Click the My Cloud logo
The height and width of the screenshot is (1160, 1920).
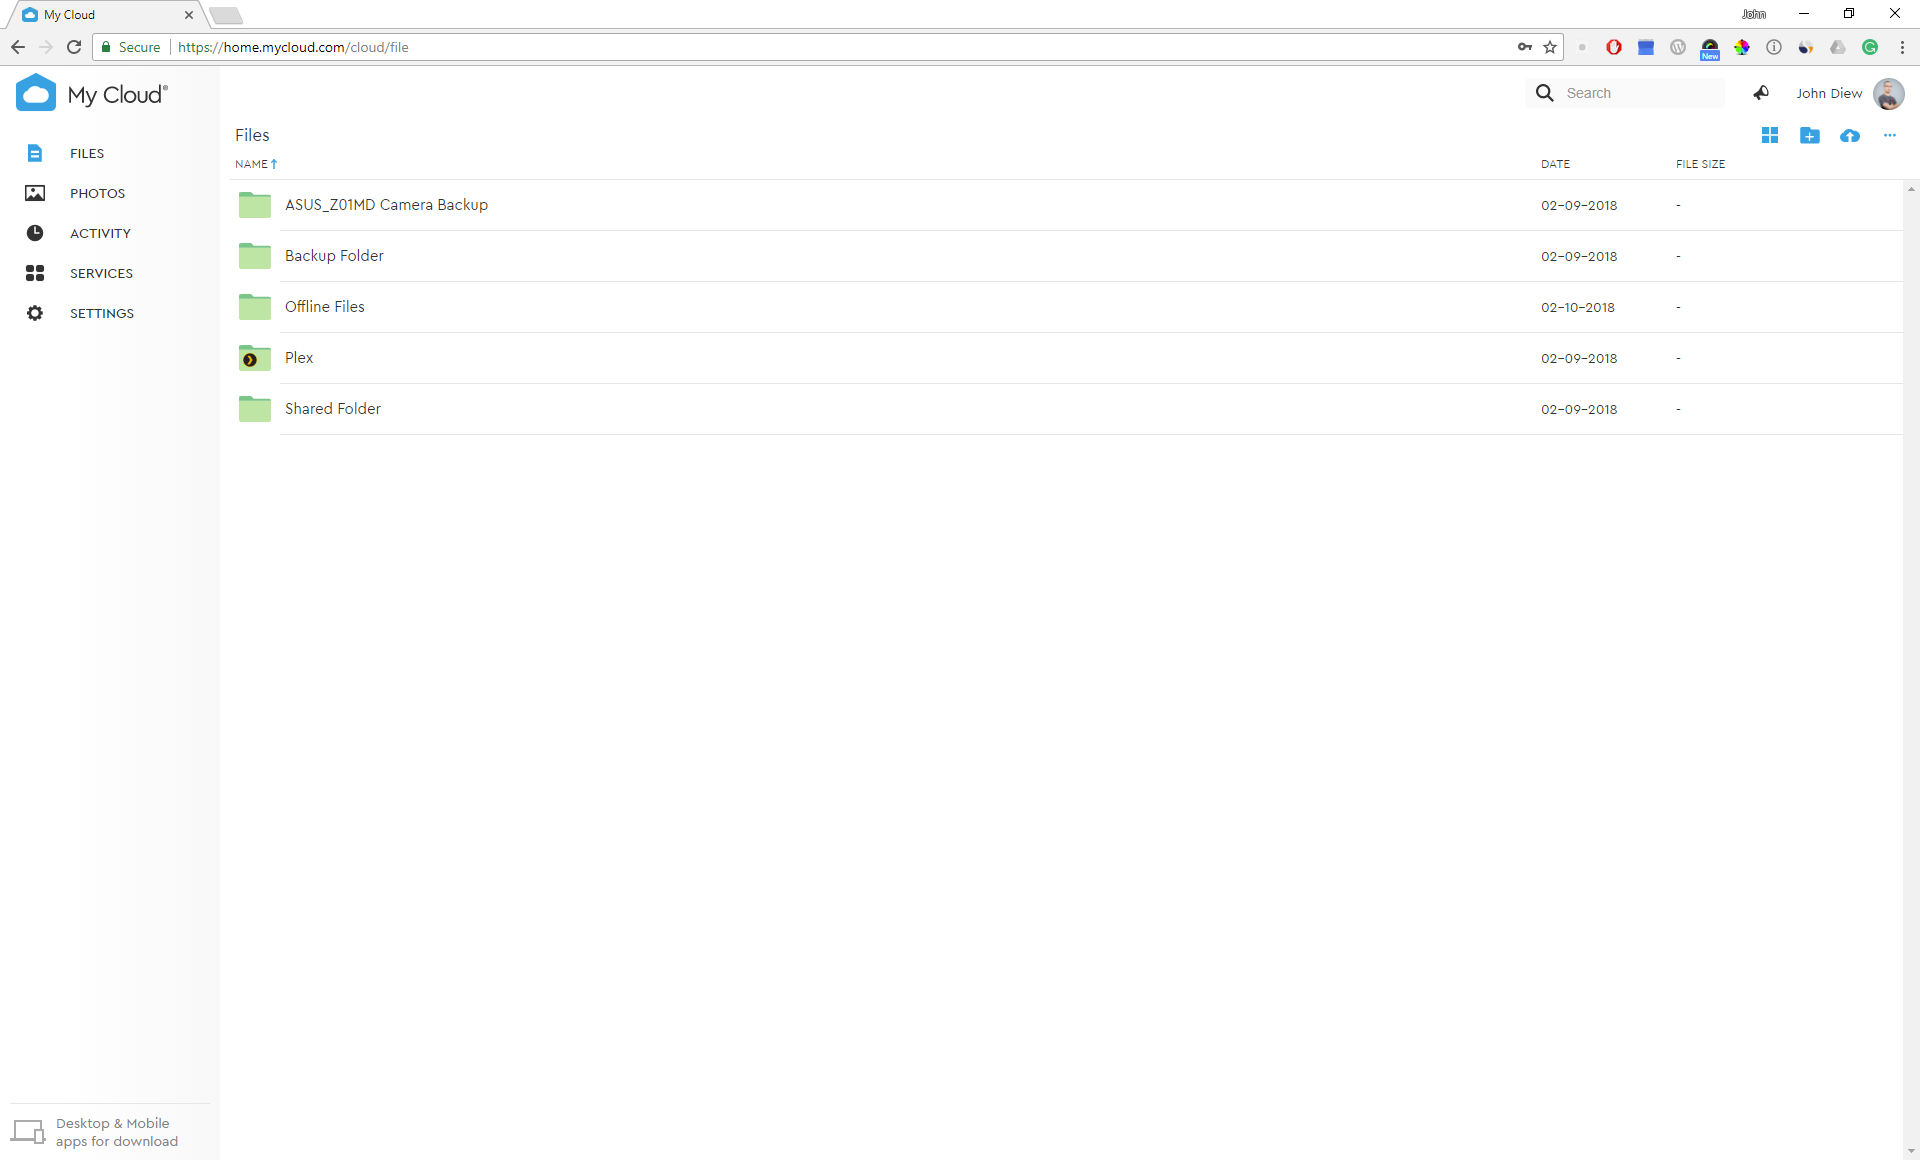pos(92,94)
